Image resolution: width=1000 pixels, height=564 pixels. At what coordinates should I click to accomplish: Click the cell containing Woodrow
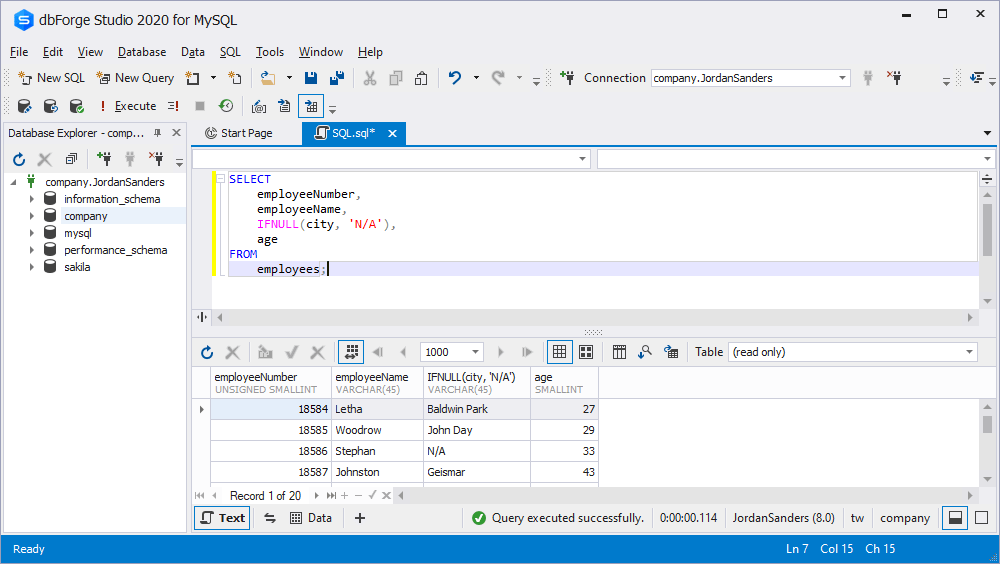(377, 430)
